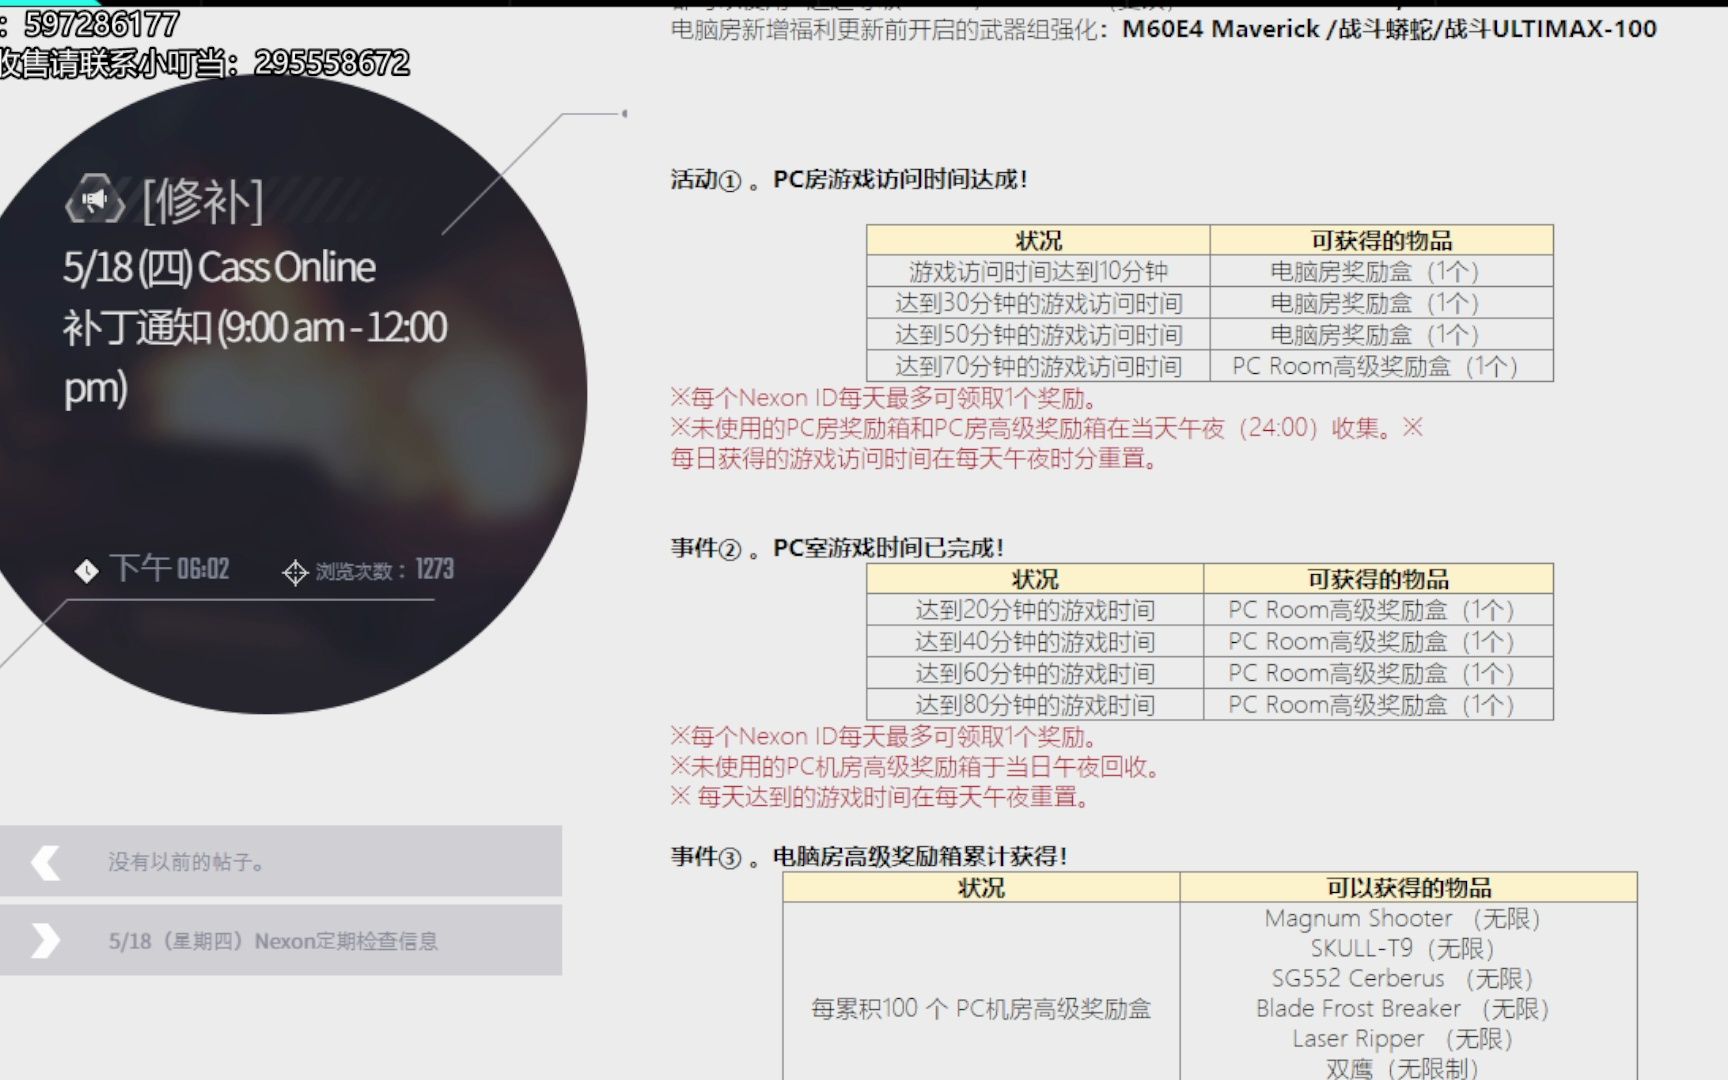
Task: Click reward item Laser Ripper (无限)
Action: 1402,1039
